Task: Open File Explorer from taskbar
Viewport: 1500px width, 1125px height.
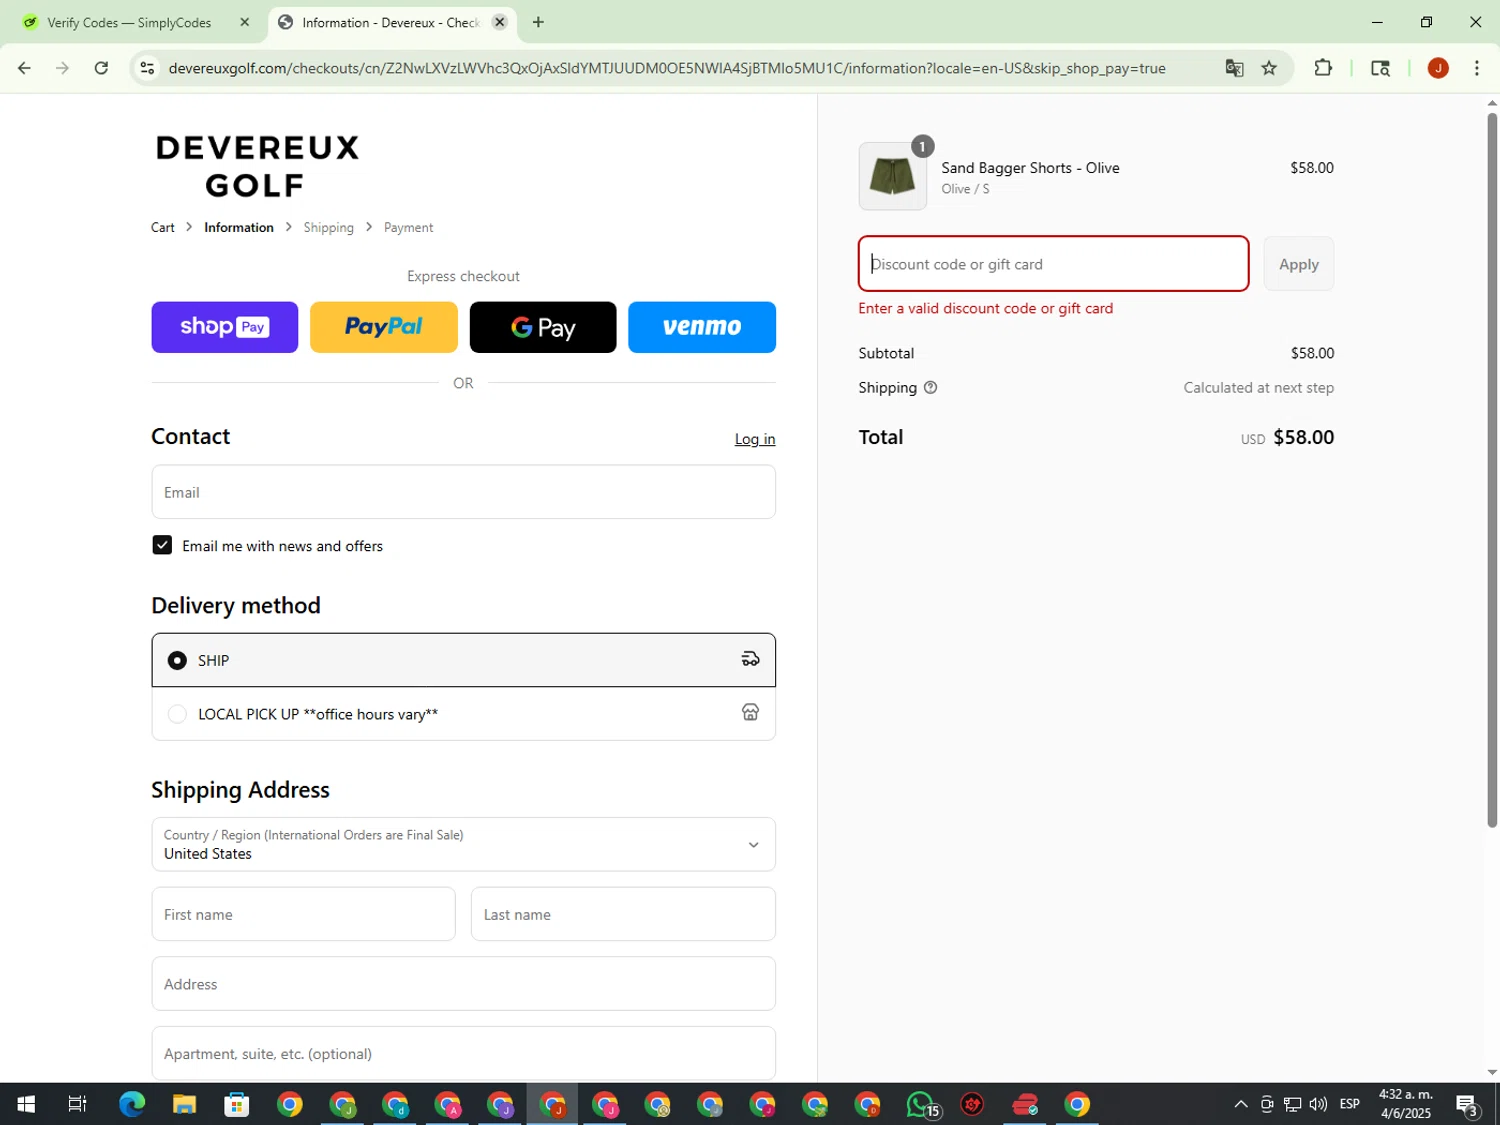Action: 184,1104
